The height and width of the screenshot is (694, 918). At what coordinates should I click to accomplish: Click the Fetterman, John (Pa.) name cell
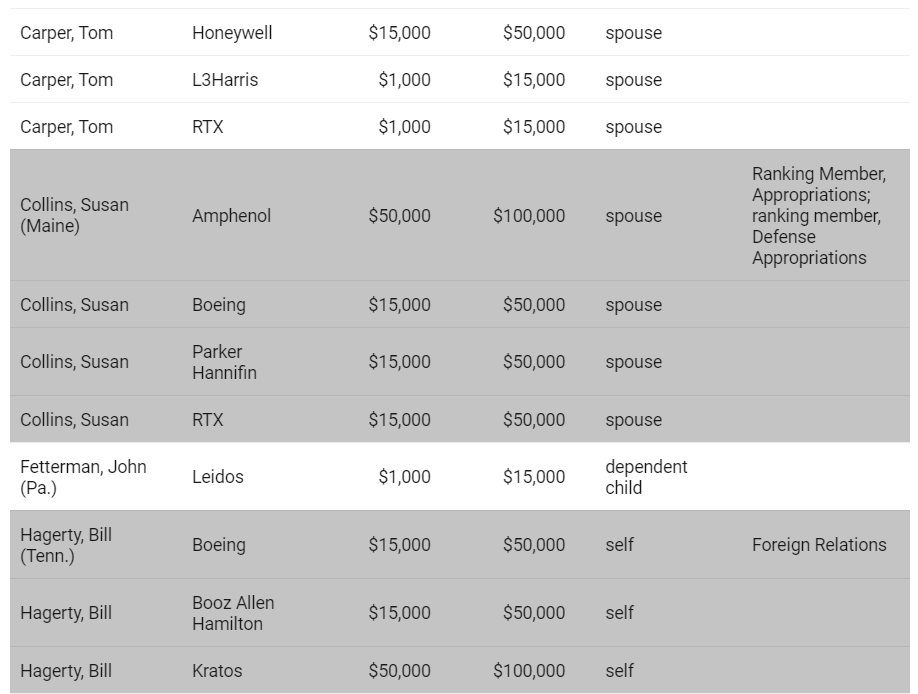[x=83, y=477]
